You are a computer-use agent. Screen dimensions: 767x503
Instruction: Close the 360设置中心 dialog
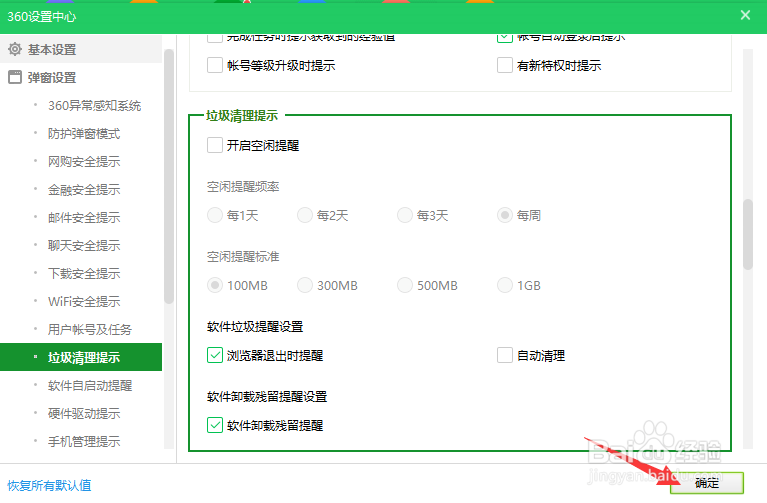745,16
